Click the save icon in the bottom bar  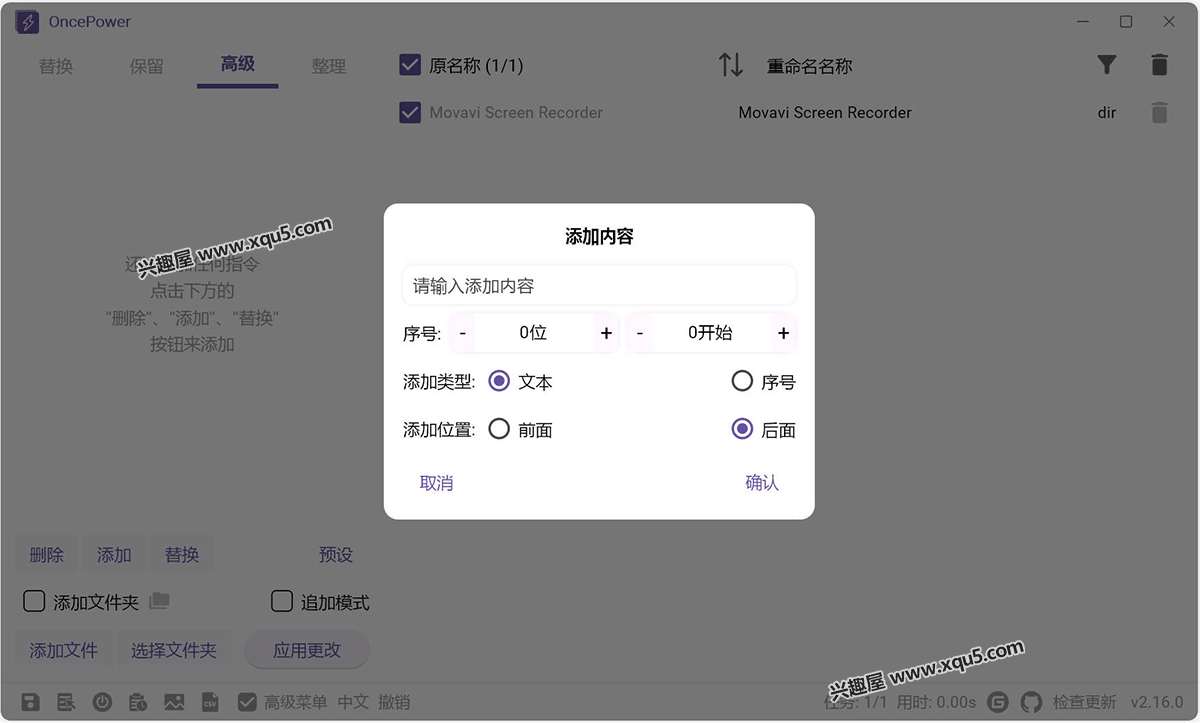30,702
